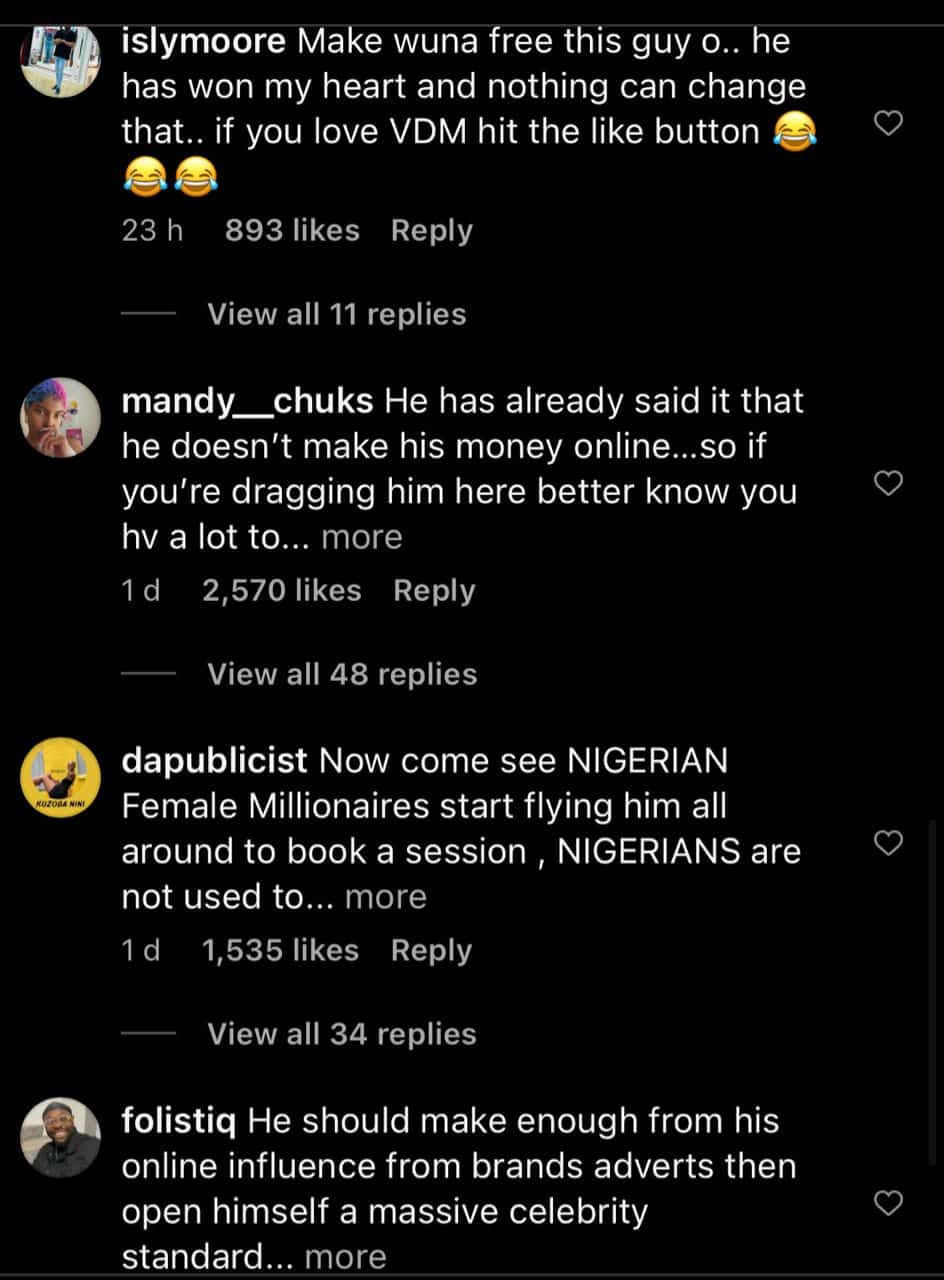View all 34 replies

[341, 1034]
